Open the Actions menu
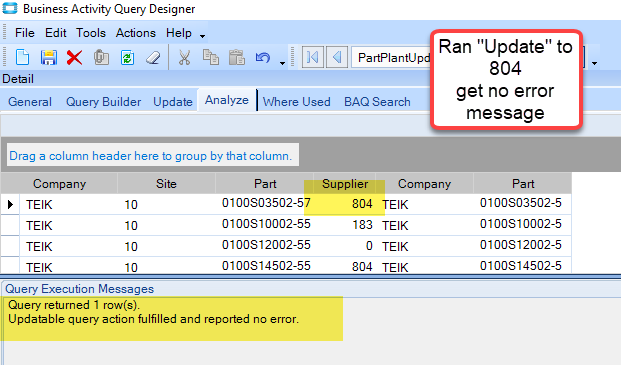Screen dimensions: 621x365 pos(135,33)
